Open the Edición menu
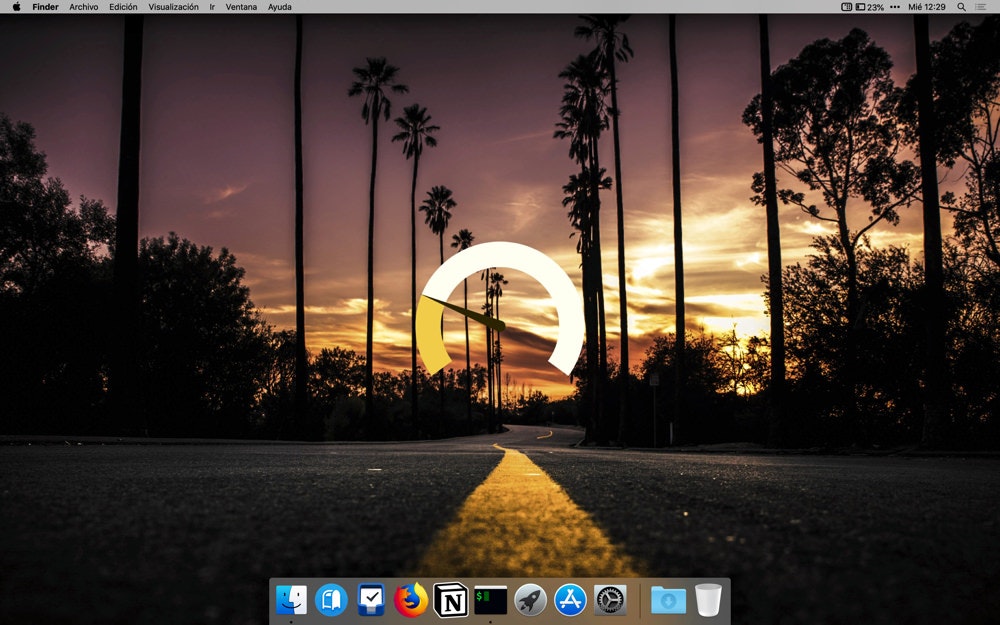Image resolution: width=1000 pixels, height=625 pixels. [x=123, y=7]
